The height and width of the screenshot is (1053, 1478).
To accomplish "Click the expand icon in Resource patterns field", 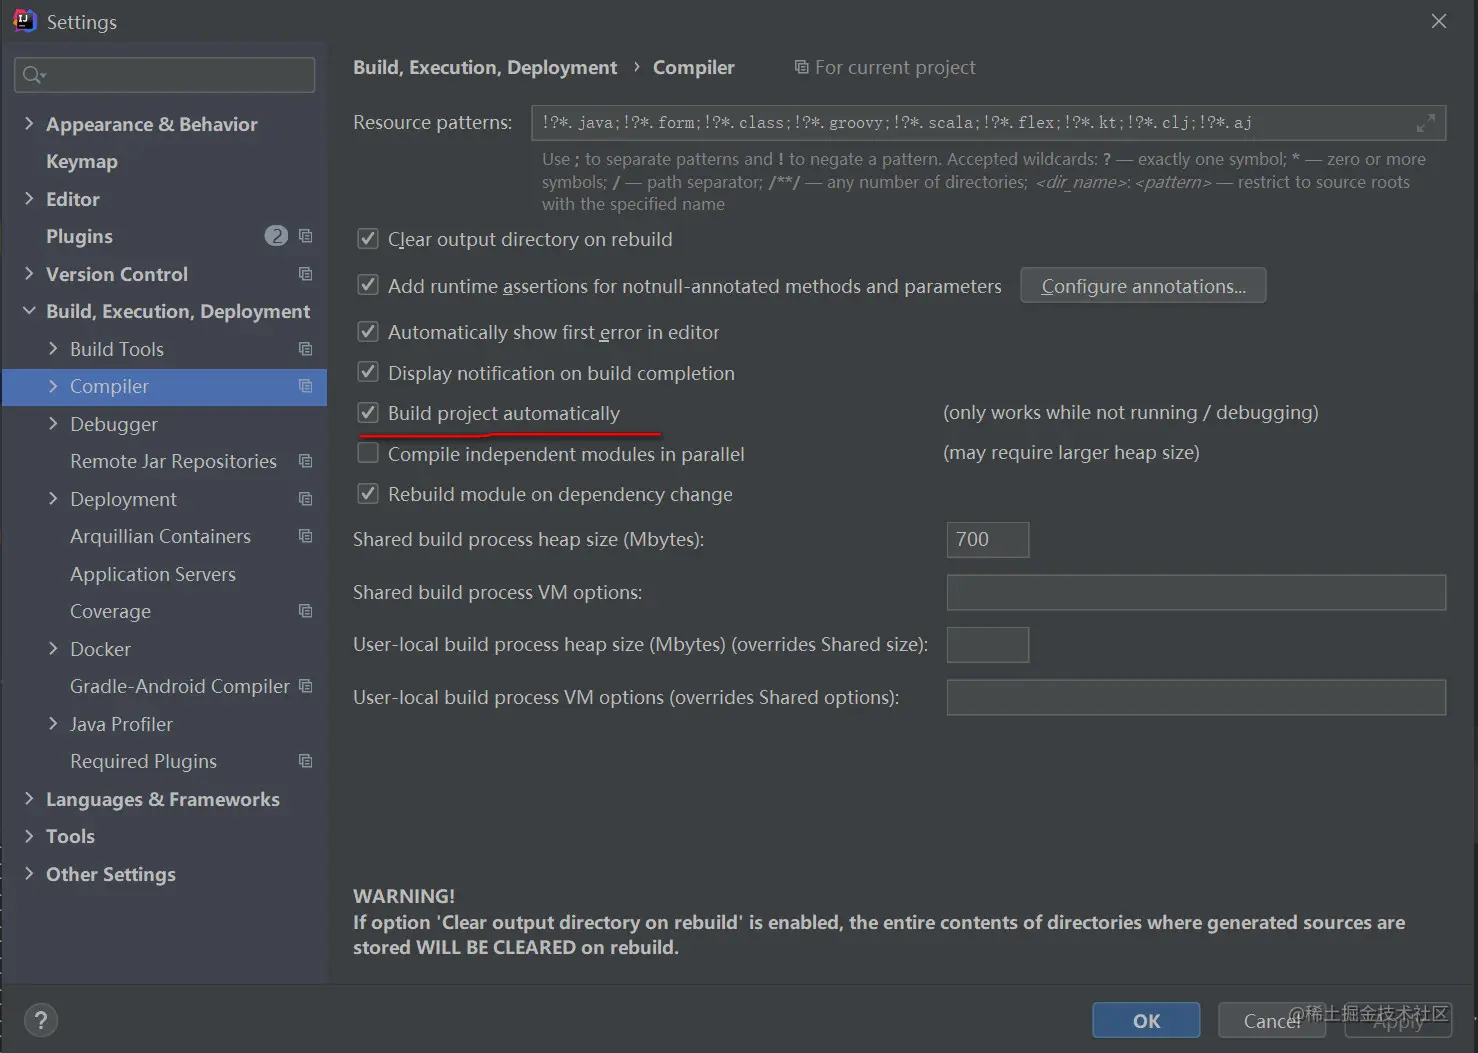I will click(1425, 123).
